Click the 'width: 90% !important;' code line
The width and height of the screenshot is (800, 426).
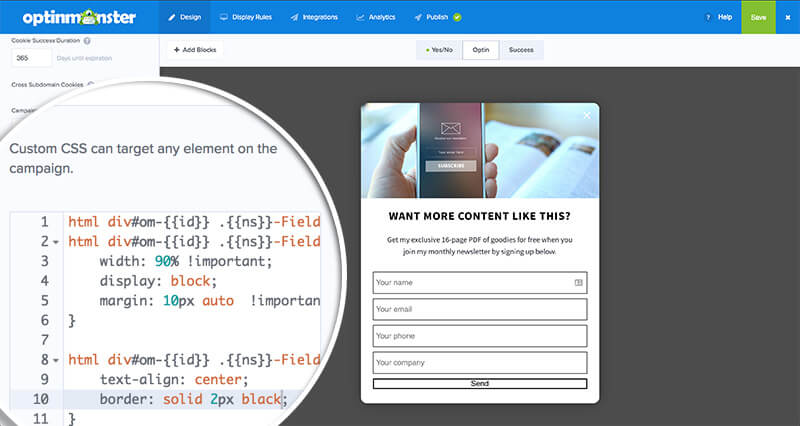(x=186, y=261)
